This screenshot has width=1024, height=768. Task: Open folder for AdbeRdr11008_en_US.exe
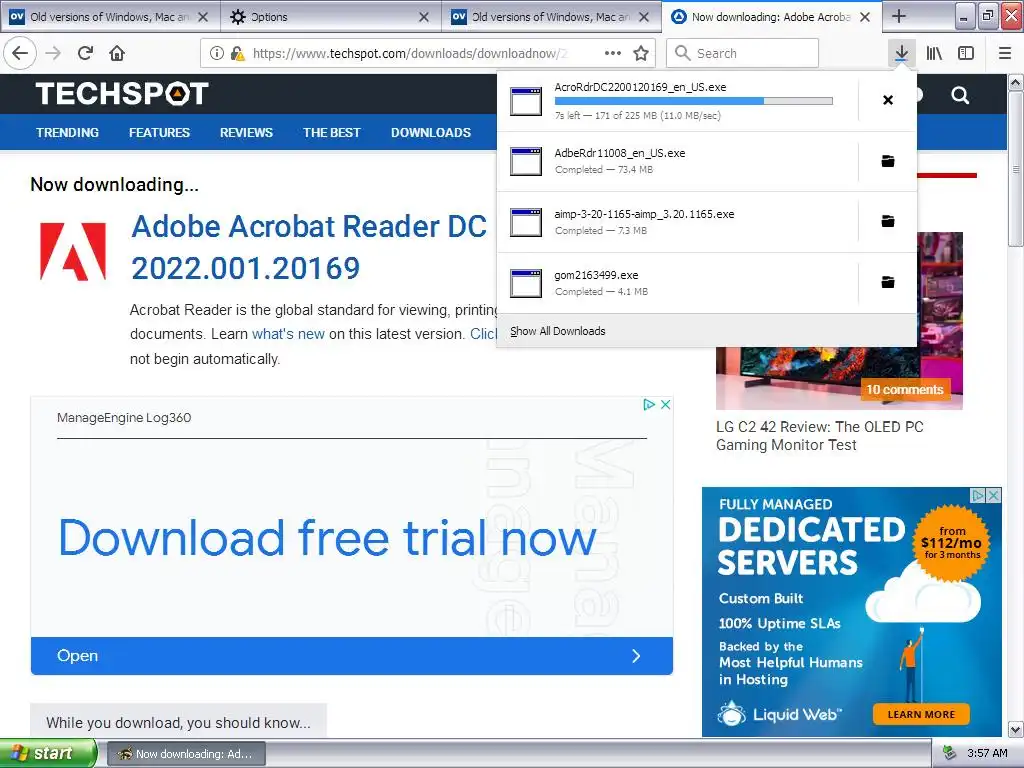[x=888, y=161]
